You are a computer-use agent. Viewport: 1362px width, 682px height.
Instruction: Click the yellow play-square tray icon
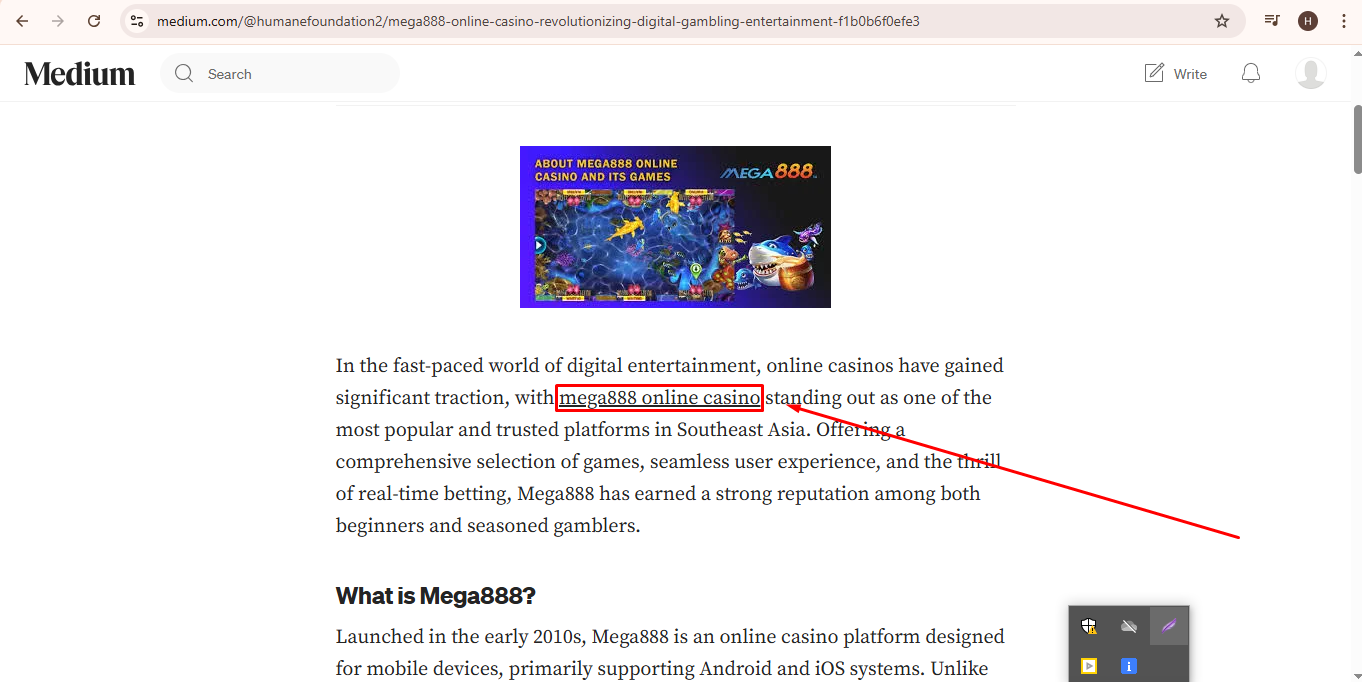(x=1089, y=665)
